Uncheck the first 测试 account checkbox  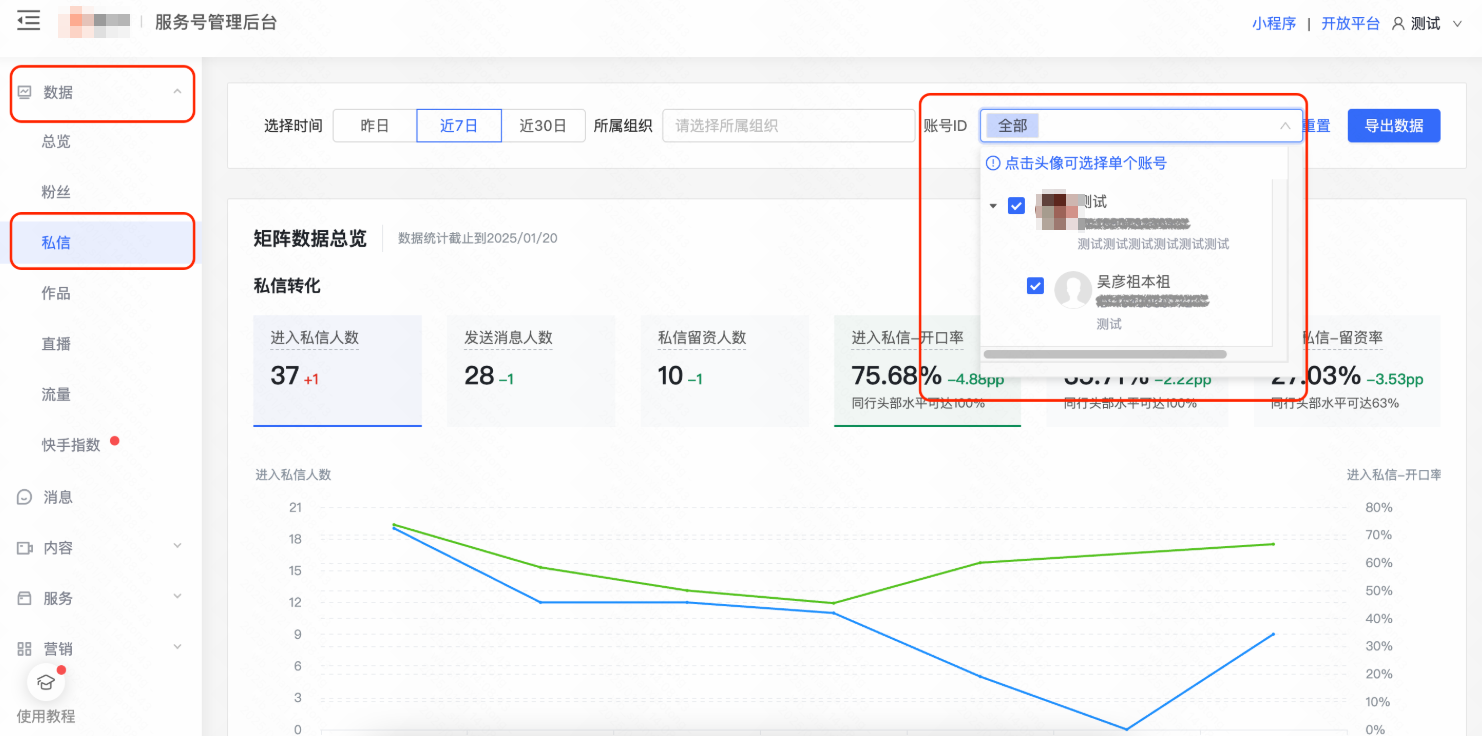1016,205
